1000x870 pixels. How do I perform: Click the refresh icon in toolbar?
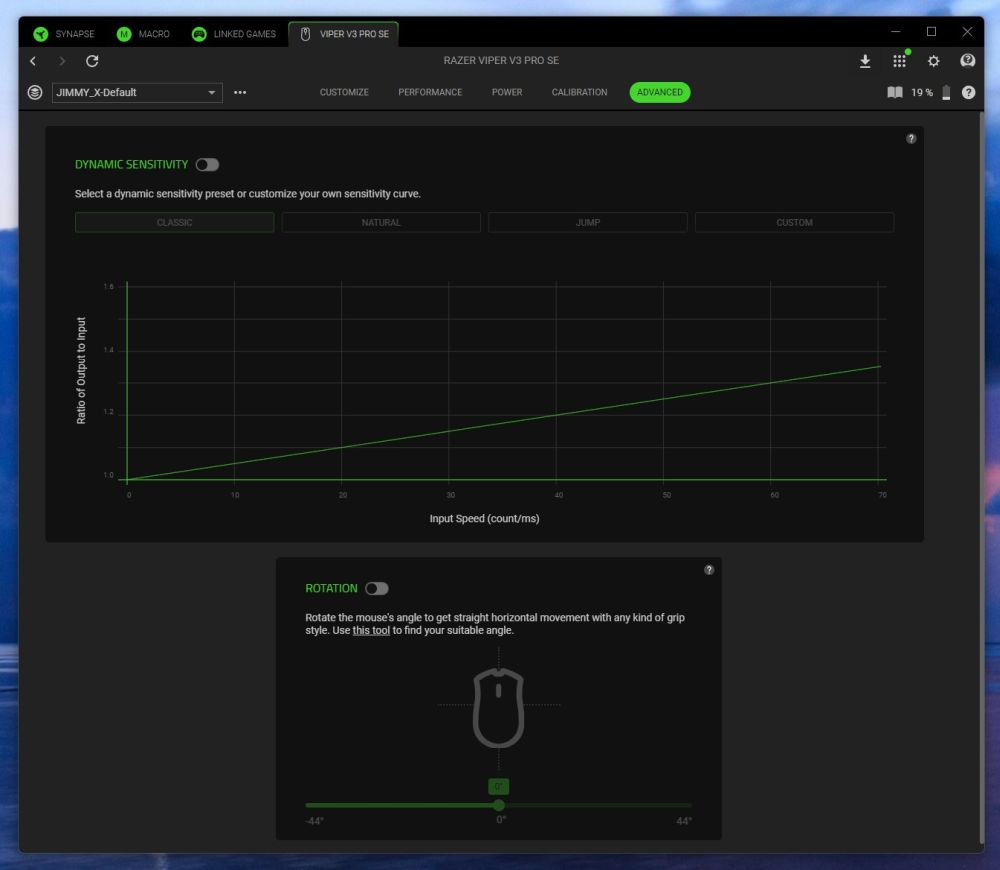click(x=92, y=61)
